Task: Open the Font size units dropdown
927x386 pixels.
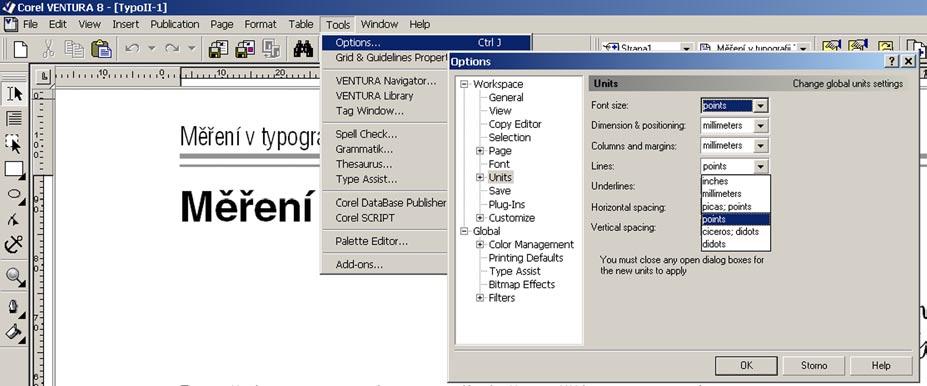Action: [761, 106]
